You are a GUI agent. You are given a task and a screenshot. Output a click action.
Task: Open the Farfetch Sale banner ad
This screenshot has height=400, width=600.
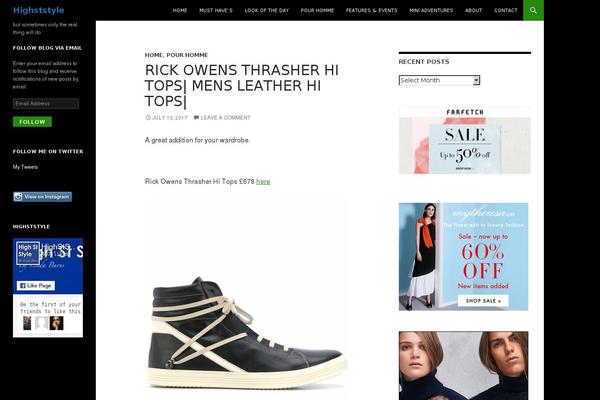(x=465, y=141)
